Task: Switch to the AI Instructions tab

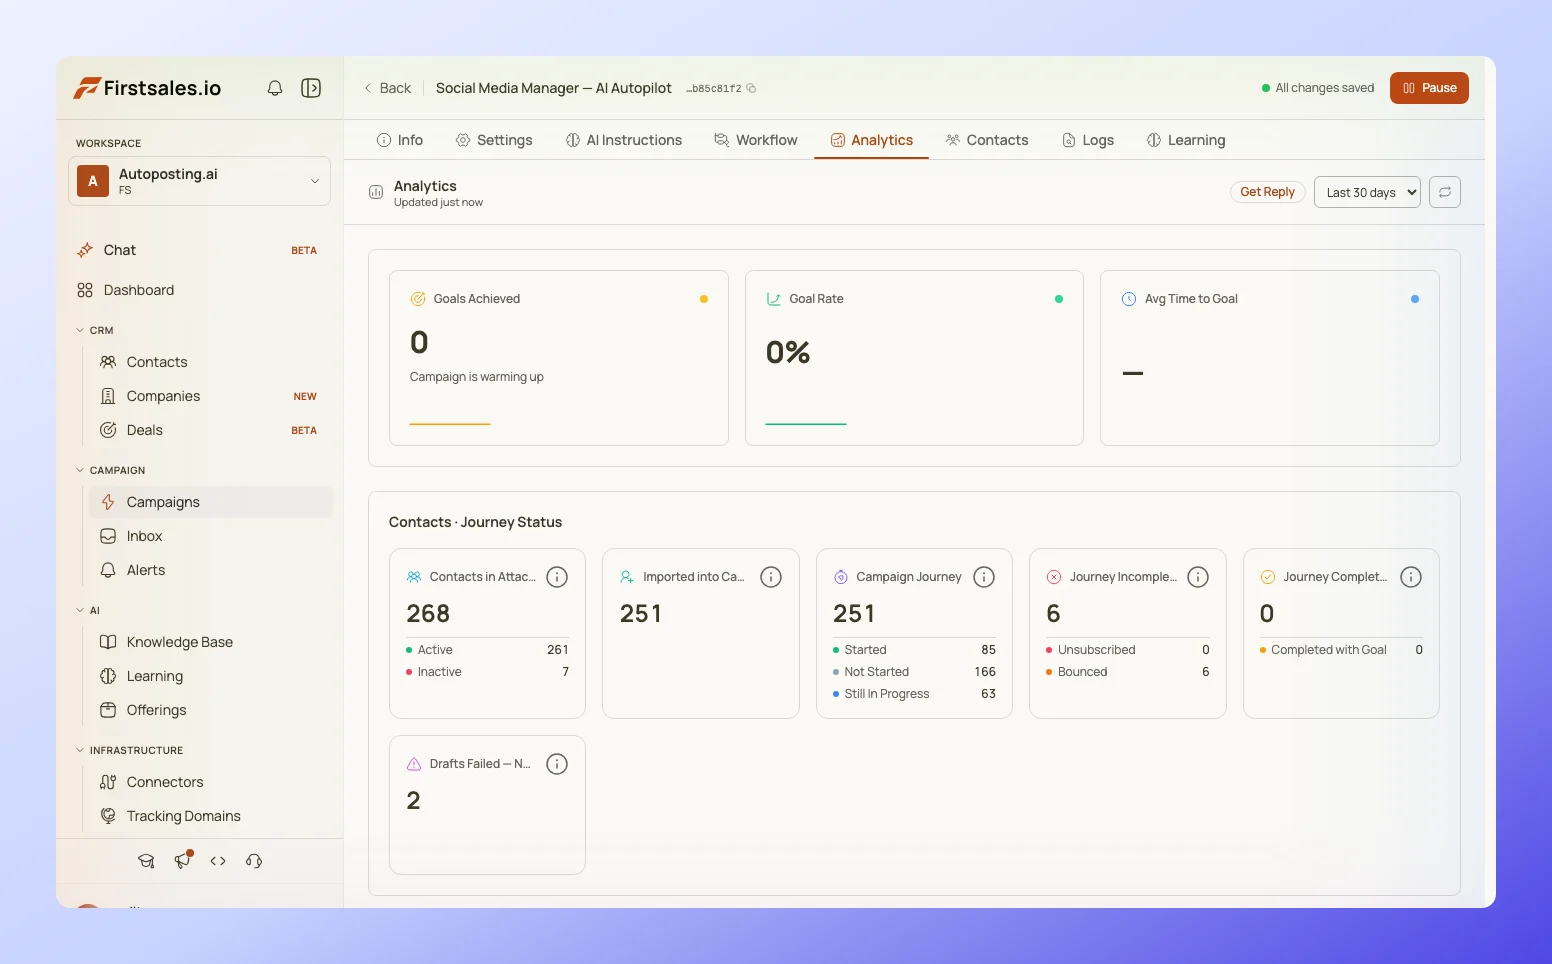Action: [x=624, y=140]
